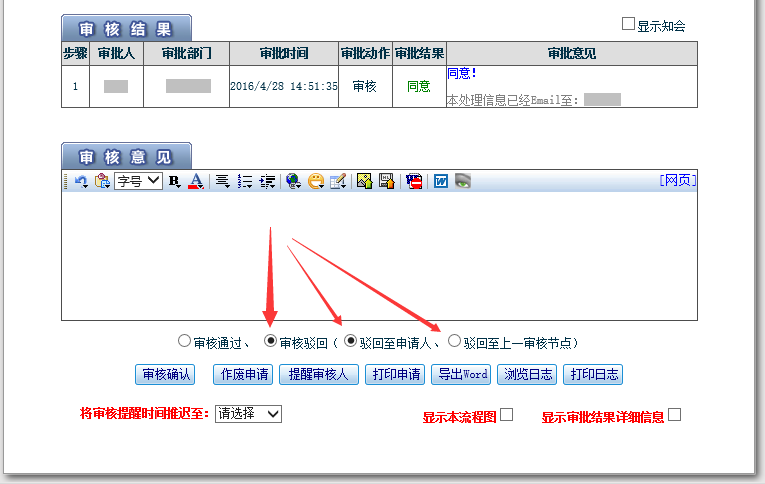This screenshot has height=484, width=765.
Task: Toggle bold text formatting
Action: [174, 181]
